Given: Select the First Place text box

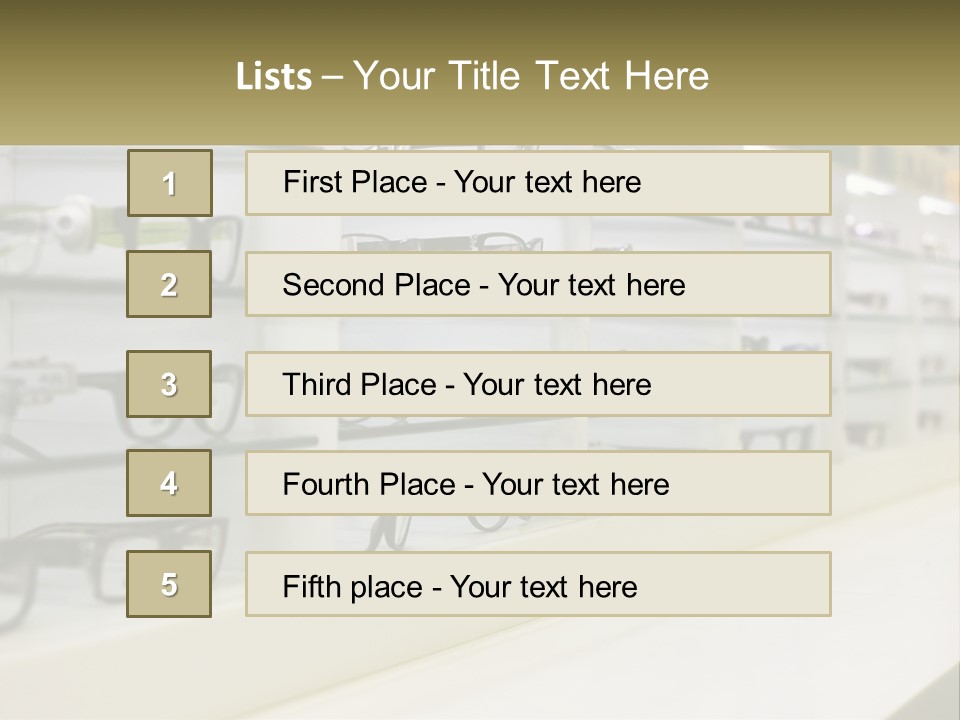Looking at the screenshot, I should pos(538,183).
